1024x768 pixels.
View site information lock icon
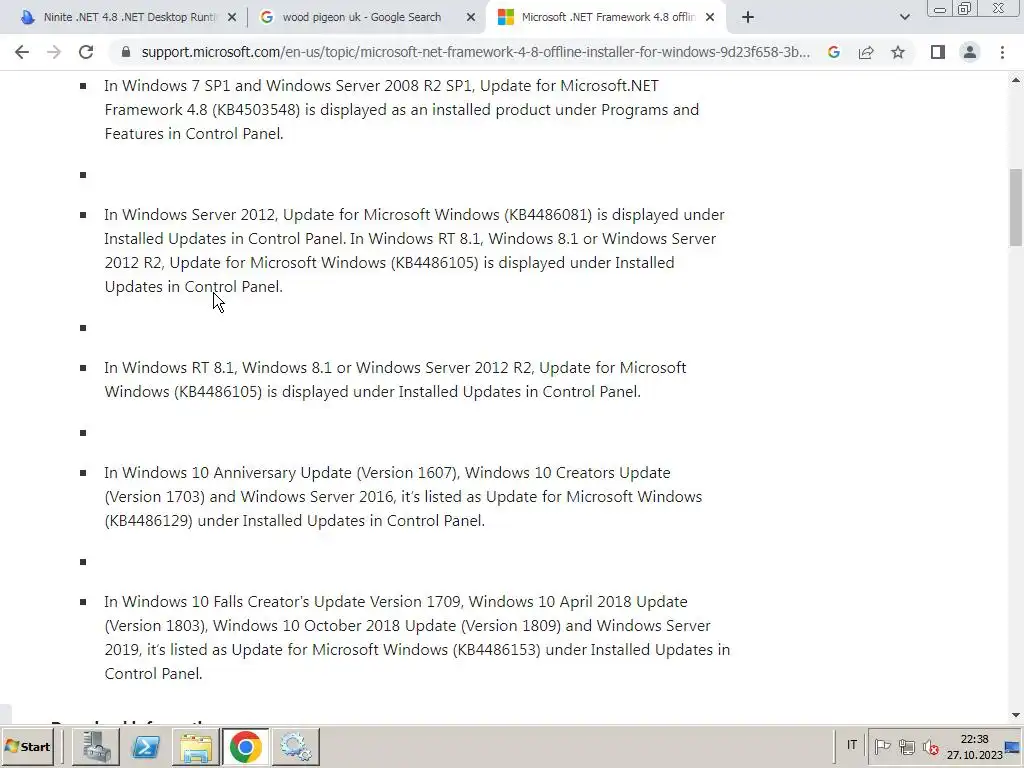coord(126,52)
